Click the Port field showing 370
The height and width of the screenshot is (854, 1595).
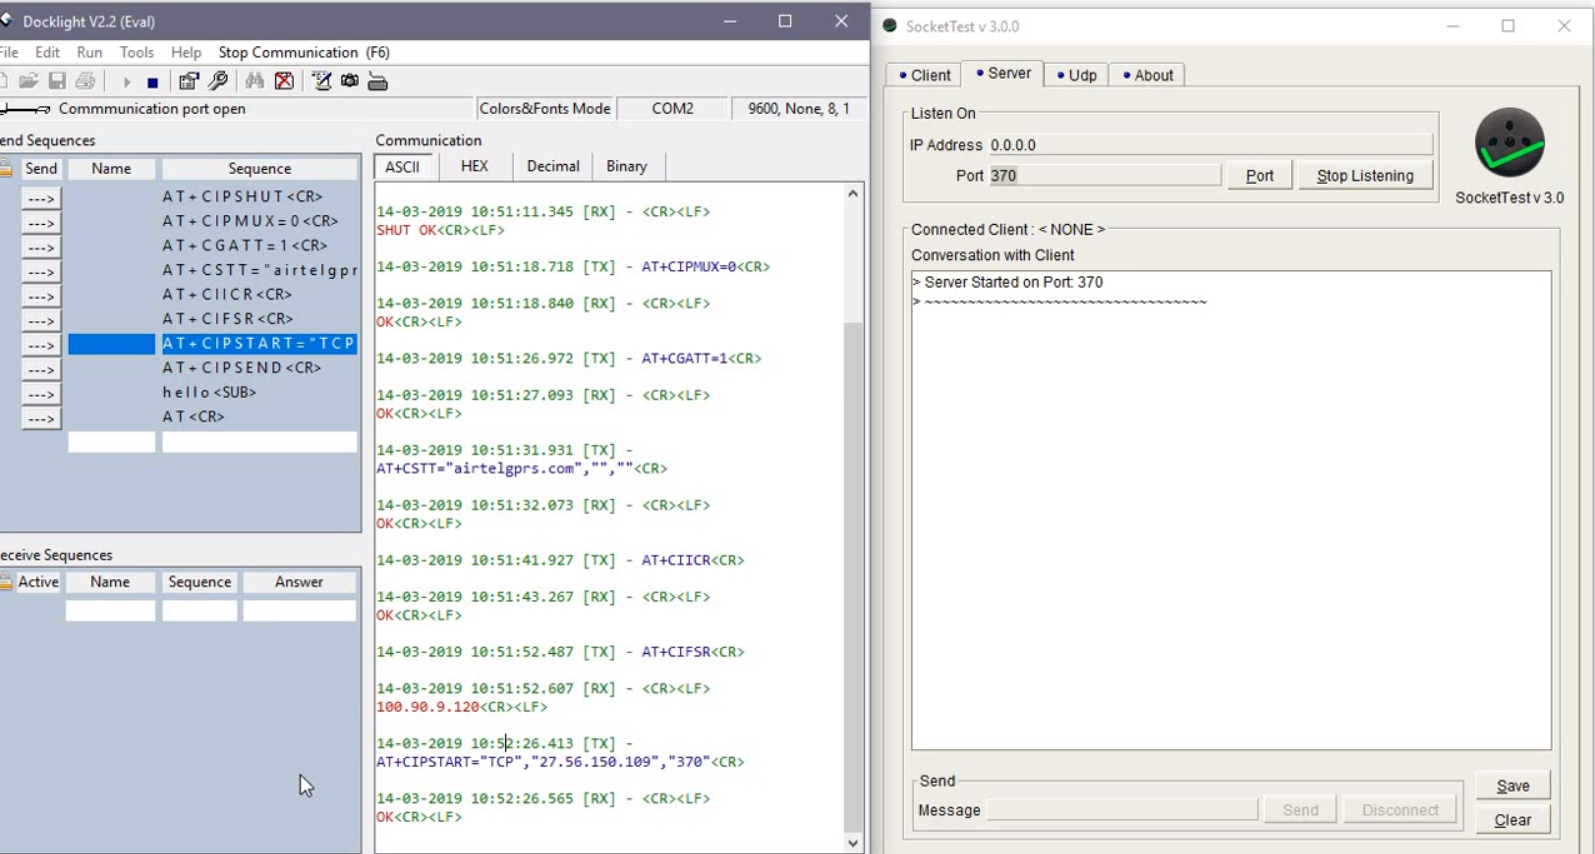(x=1104, y=176)
